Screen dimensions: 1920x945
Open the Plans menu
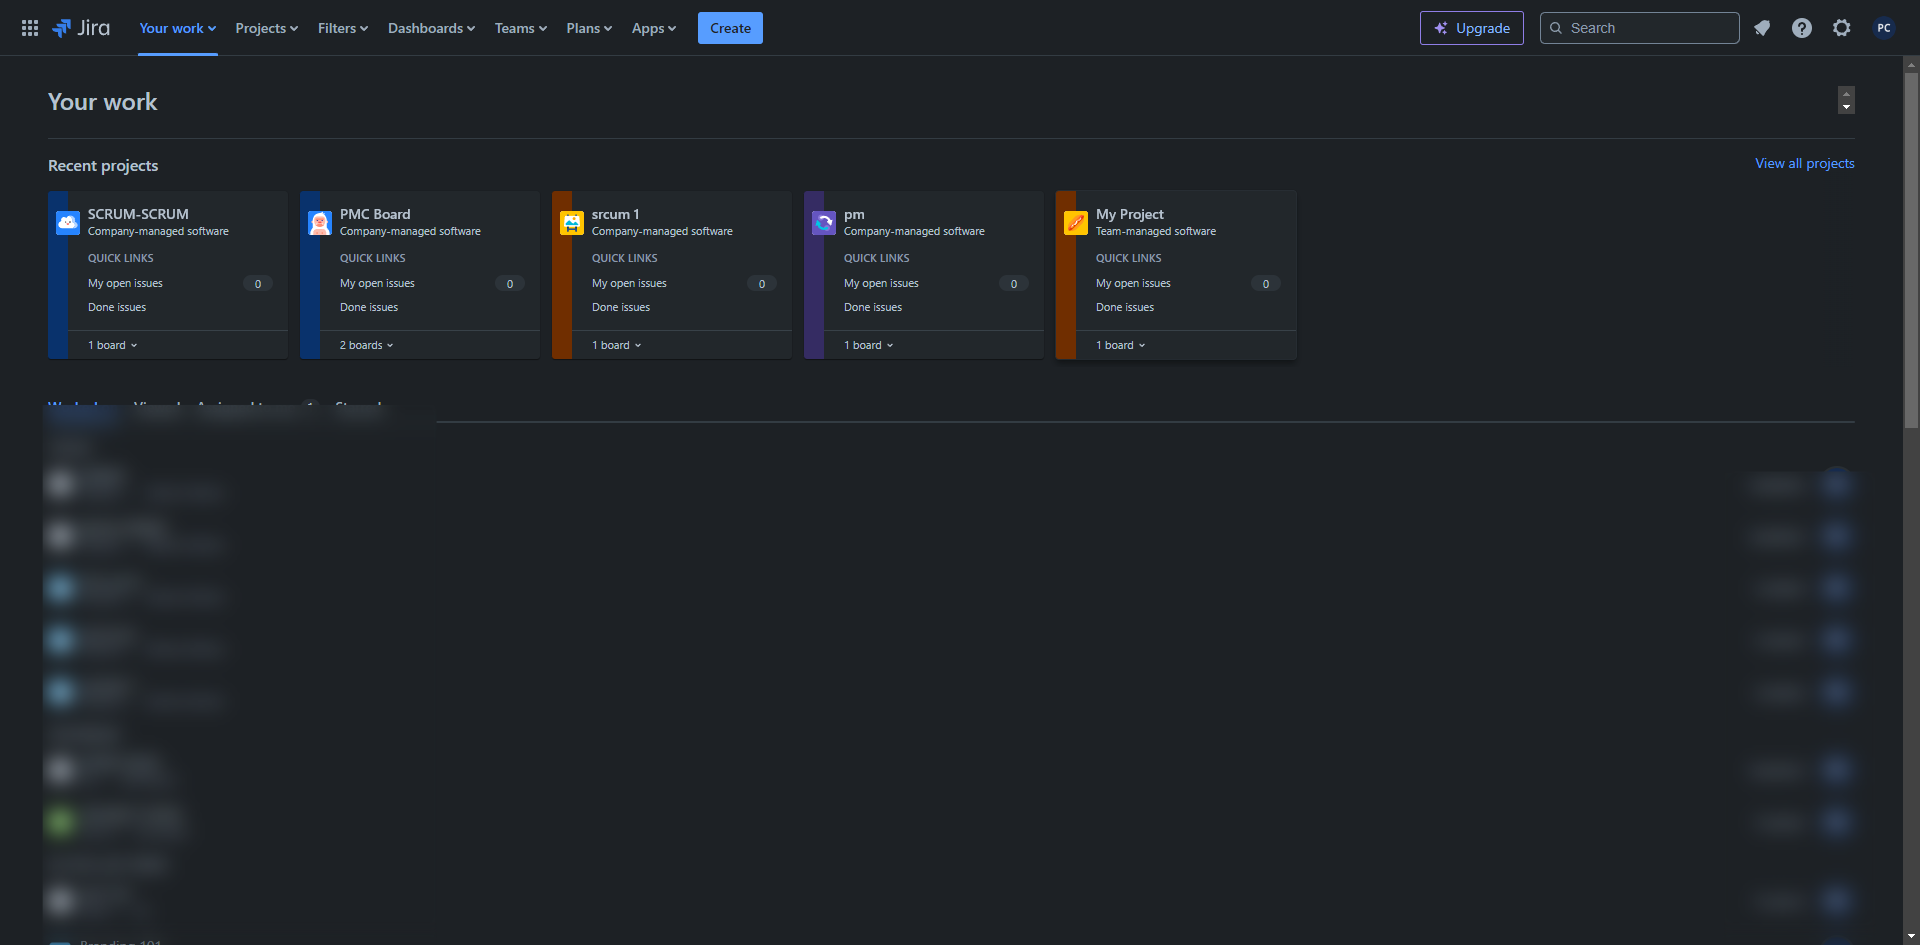[x=589, y=28]
